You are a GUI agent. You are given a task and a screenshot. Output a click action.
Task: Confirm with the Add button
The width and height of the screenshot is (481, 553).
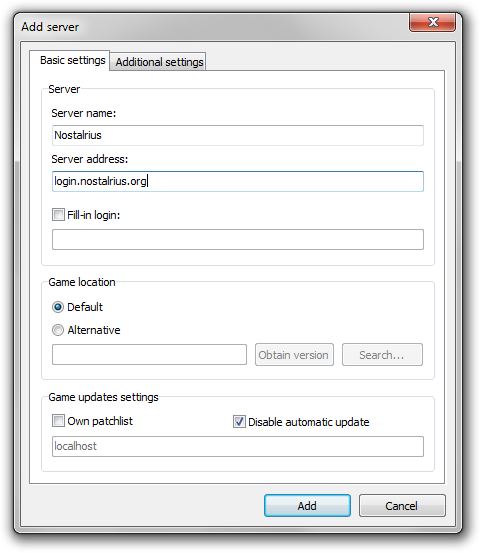[307, 505]
